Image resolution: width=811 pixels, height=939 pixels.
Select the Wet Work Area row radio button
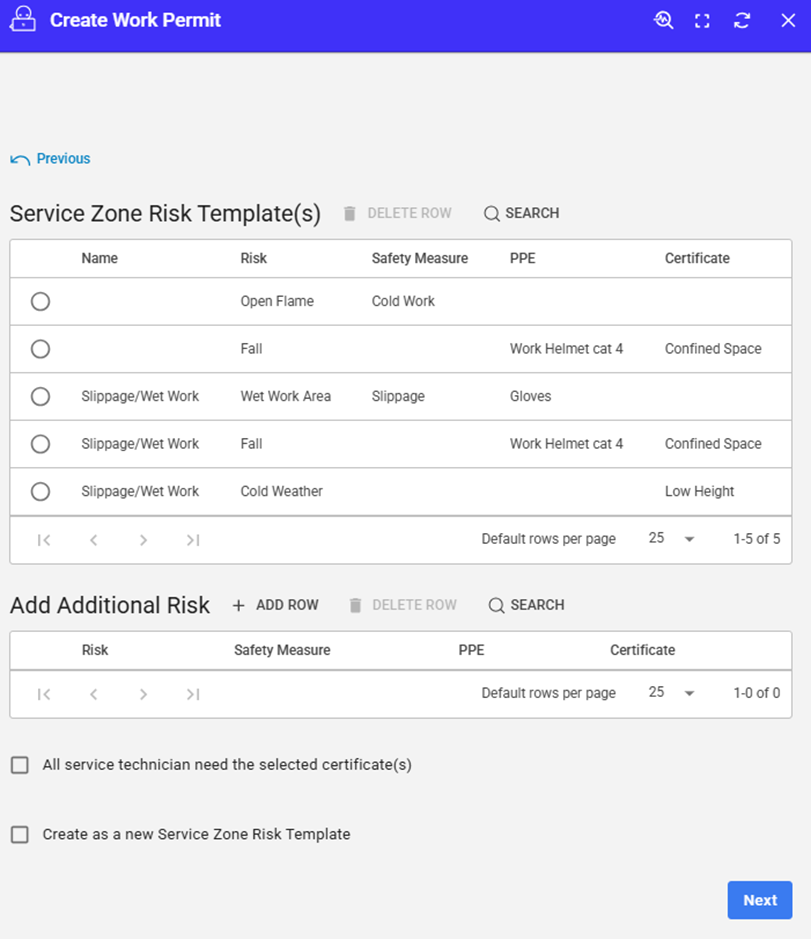point(40,396)
